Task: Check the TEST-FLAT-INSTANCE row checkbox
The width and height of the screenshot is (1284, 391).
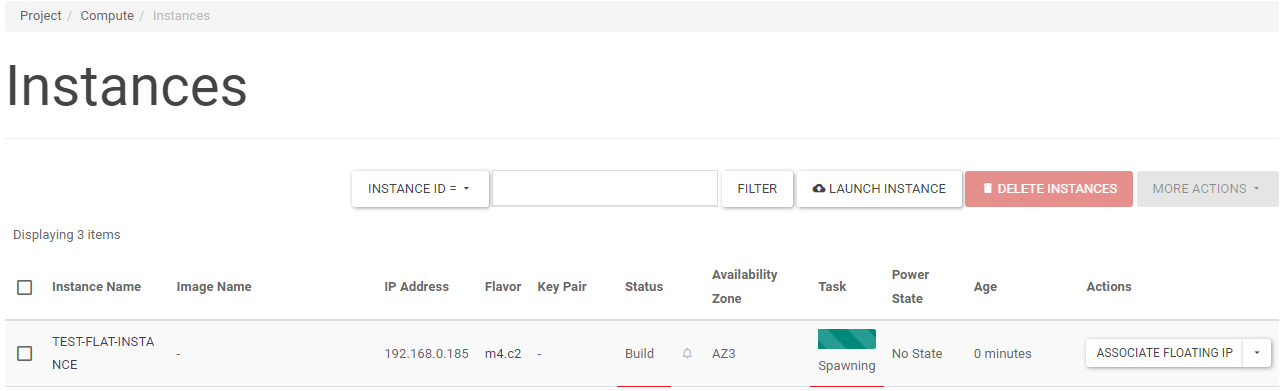Action: click(x=25, y=354)
